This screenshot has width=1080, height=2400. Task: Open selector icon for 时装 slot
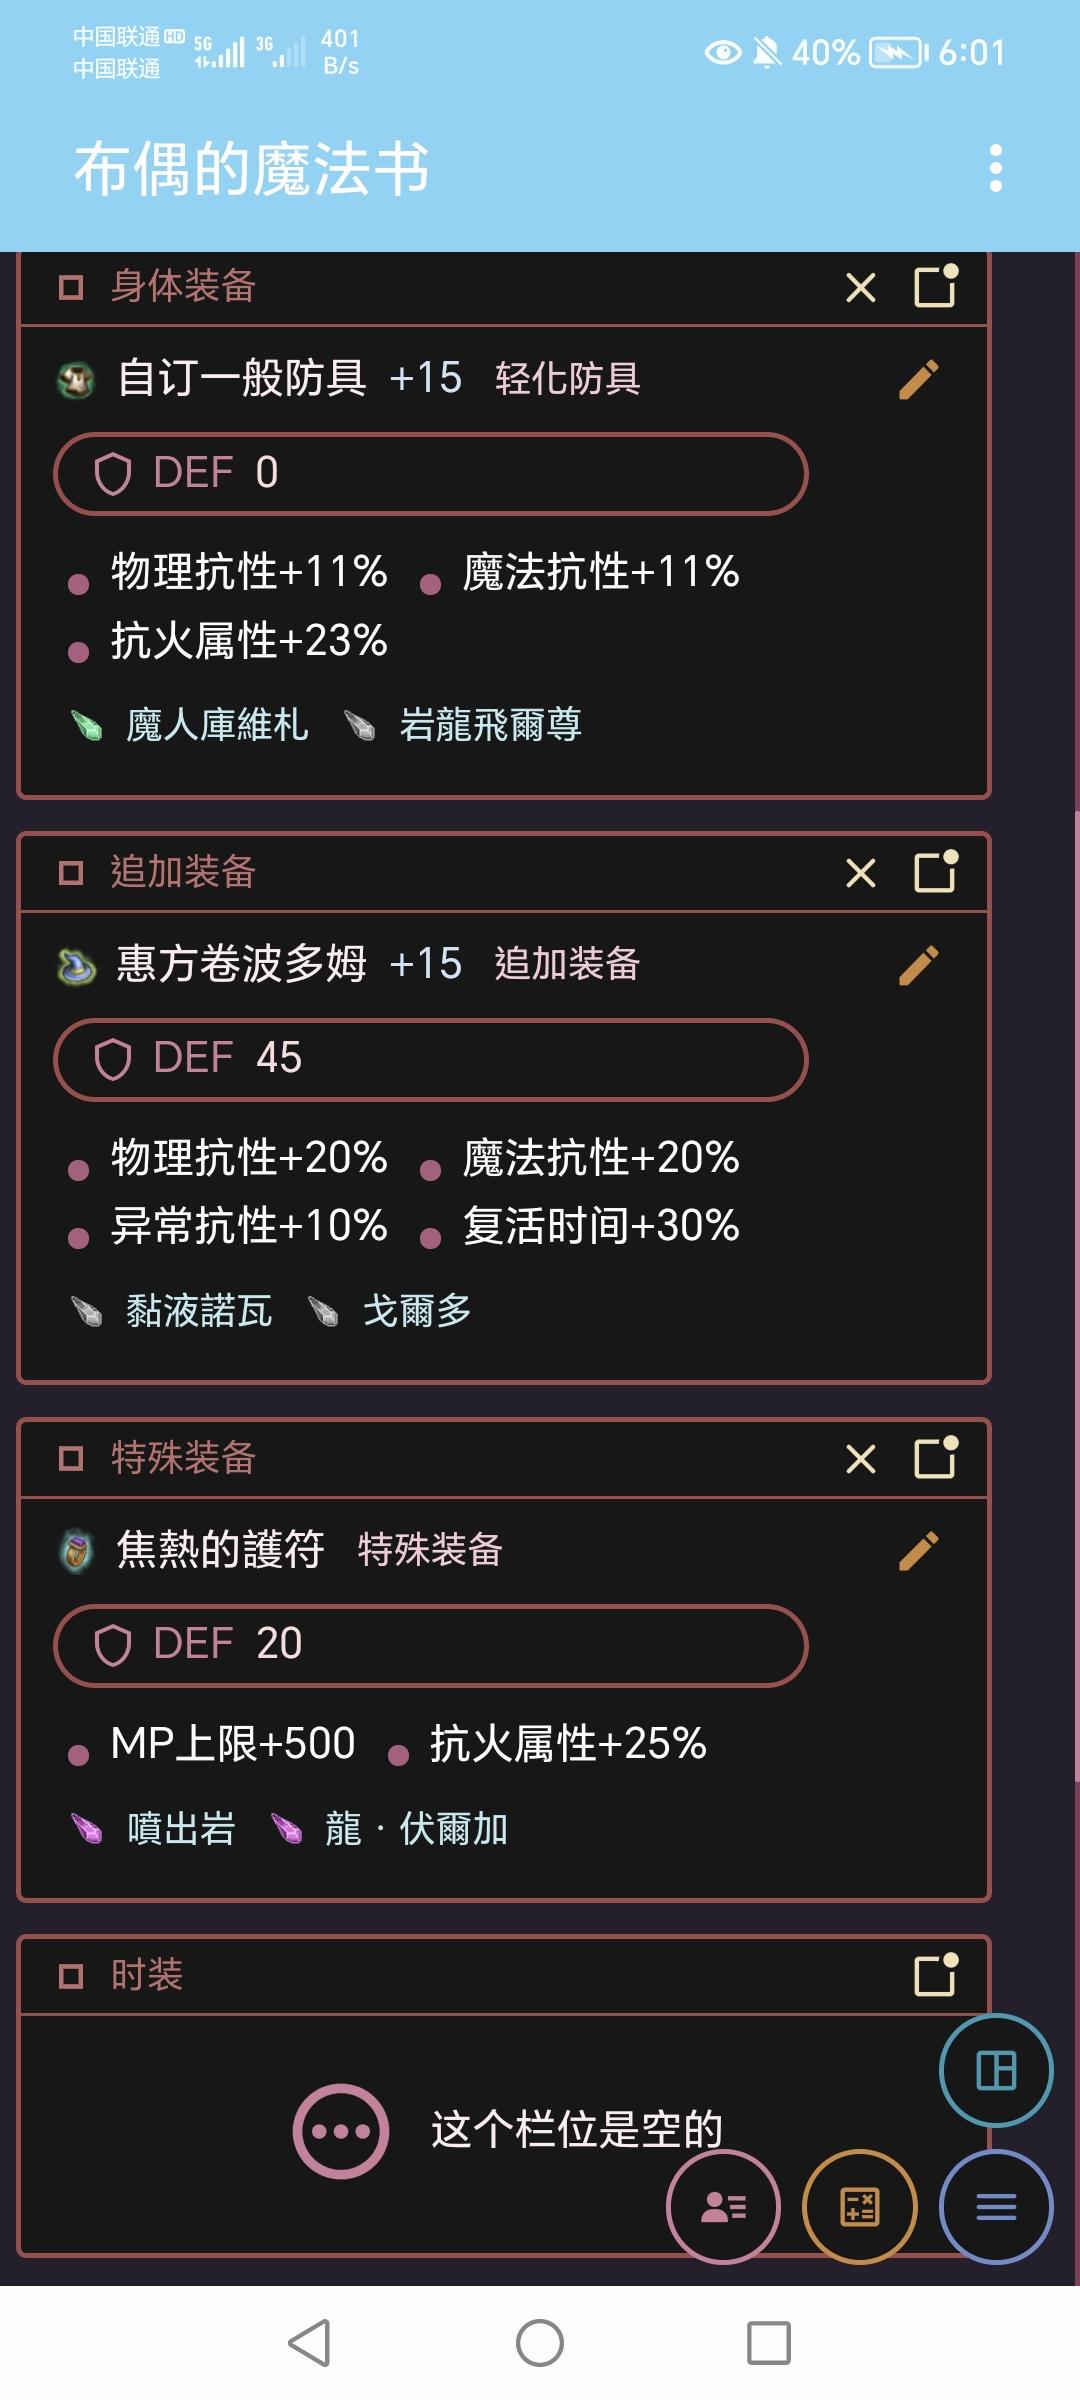point(937,1975)
